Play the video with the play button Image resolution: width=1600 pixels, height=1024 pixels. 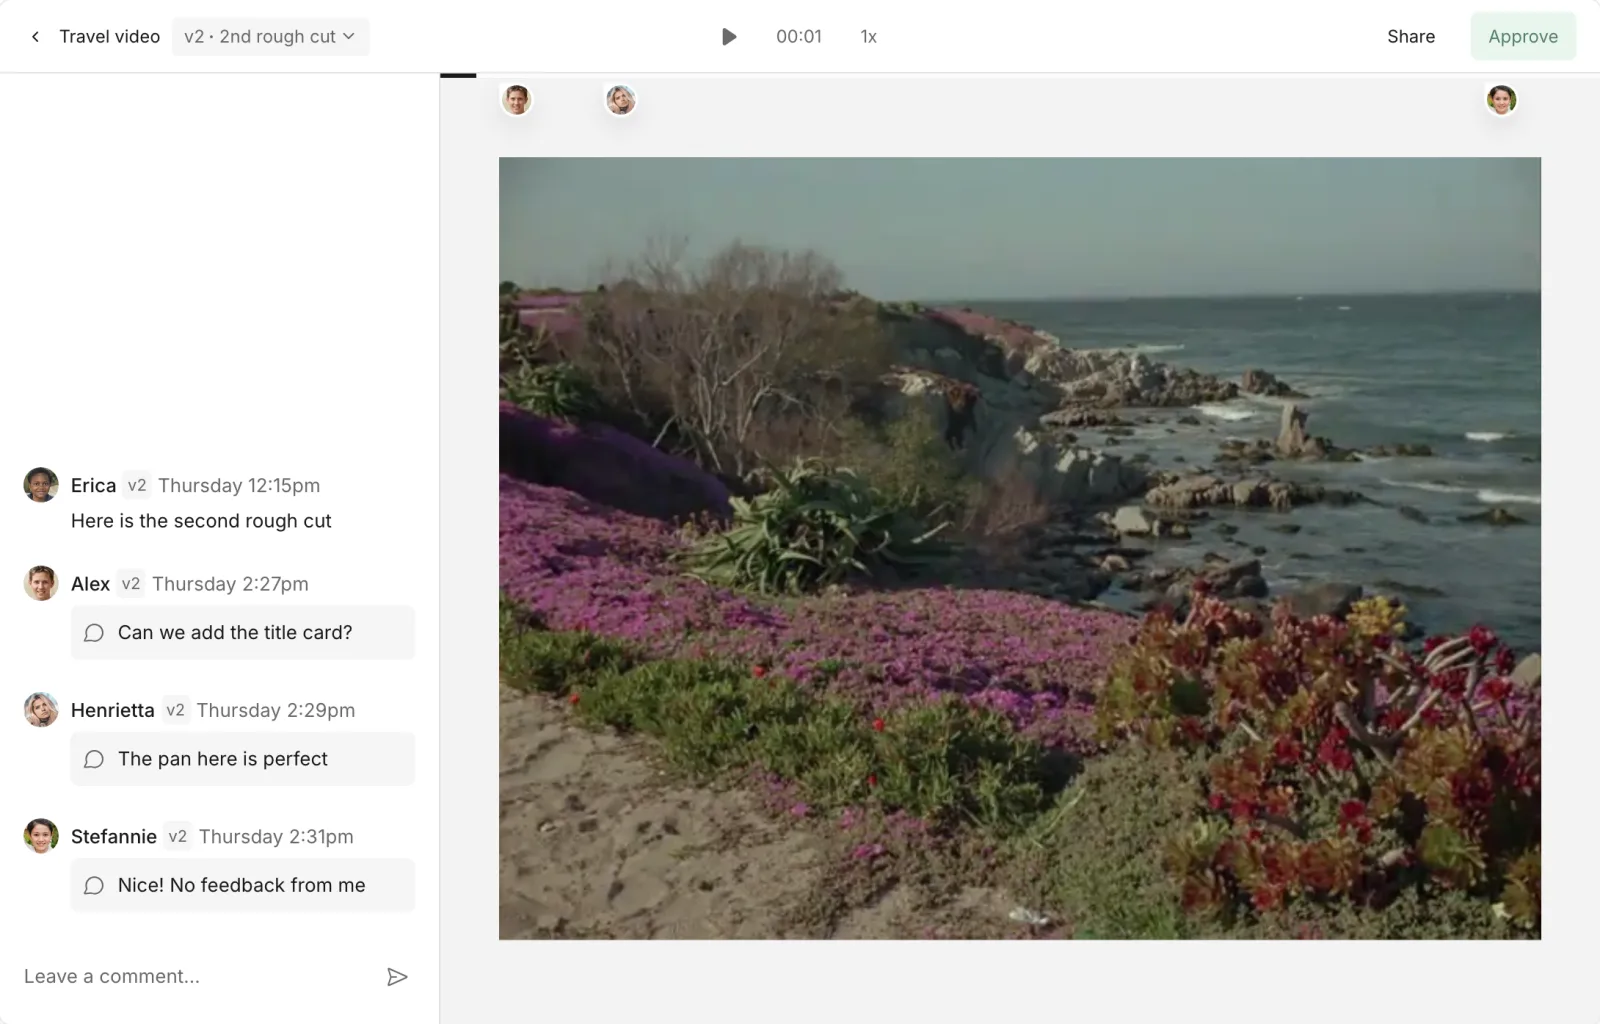(729, 37)
